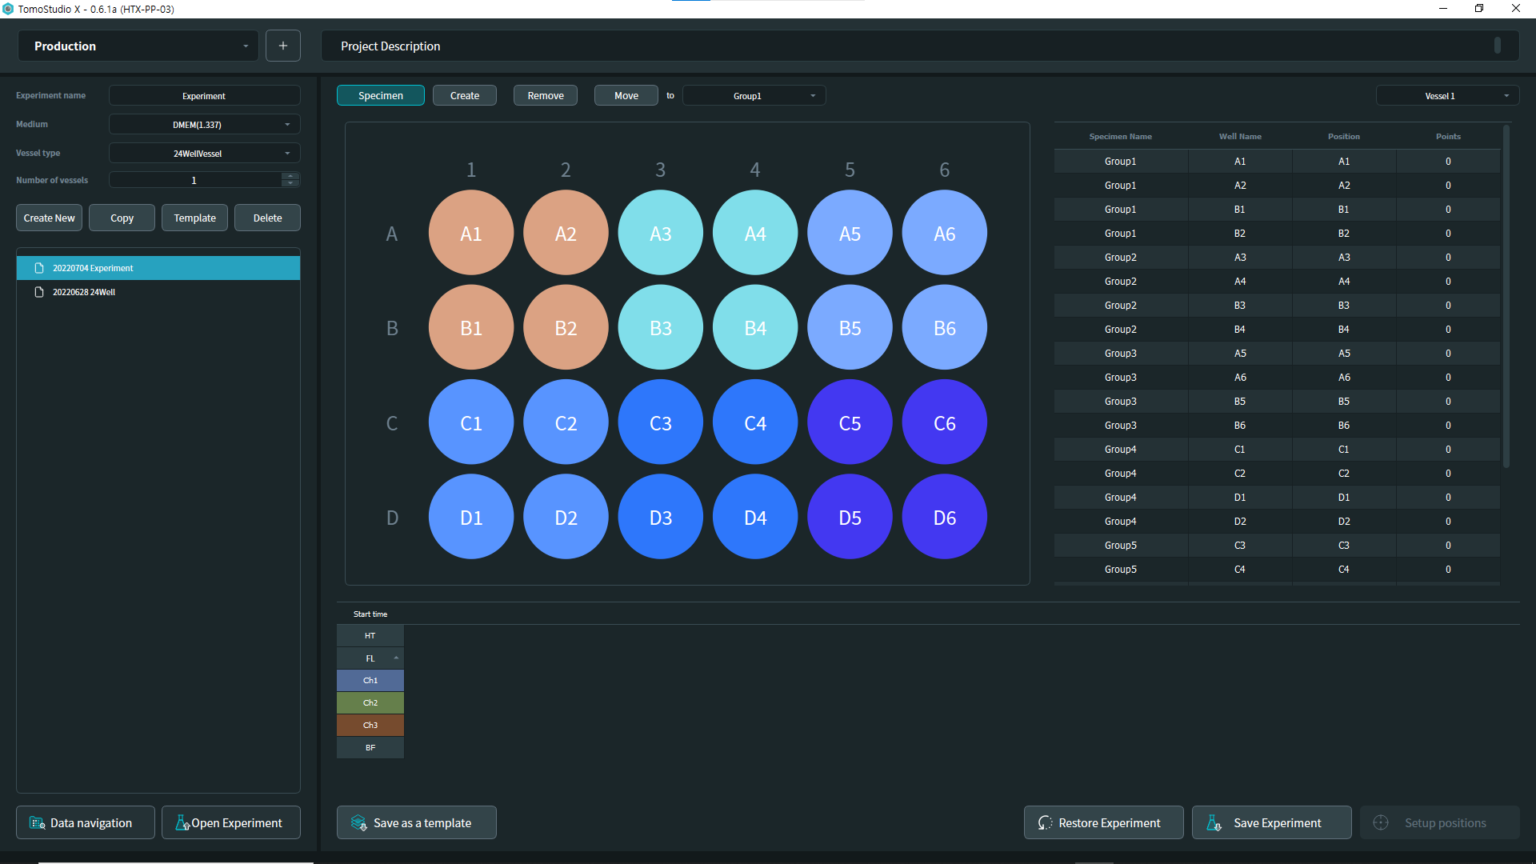This screenshot has width=1536, height=864.
Task: Click the plus icon next to Production
Action: [283, 46]
